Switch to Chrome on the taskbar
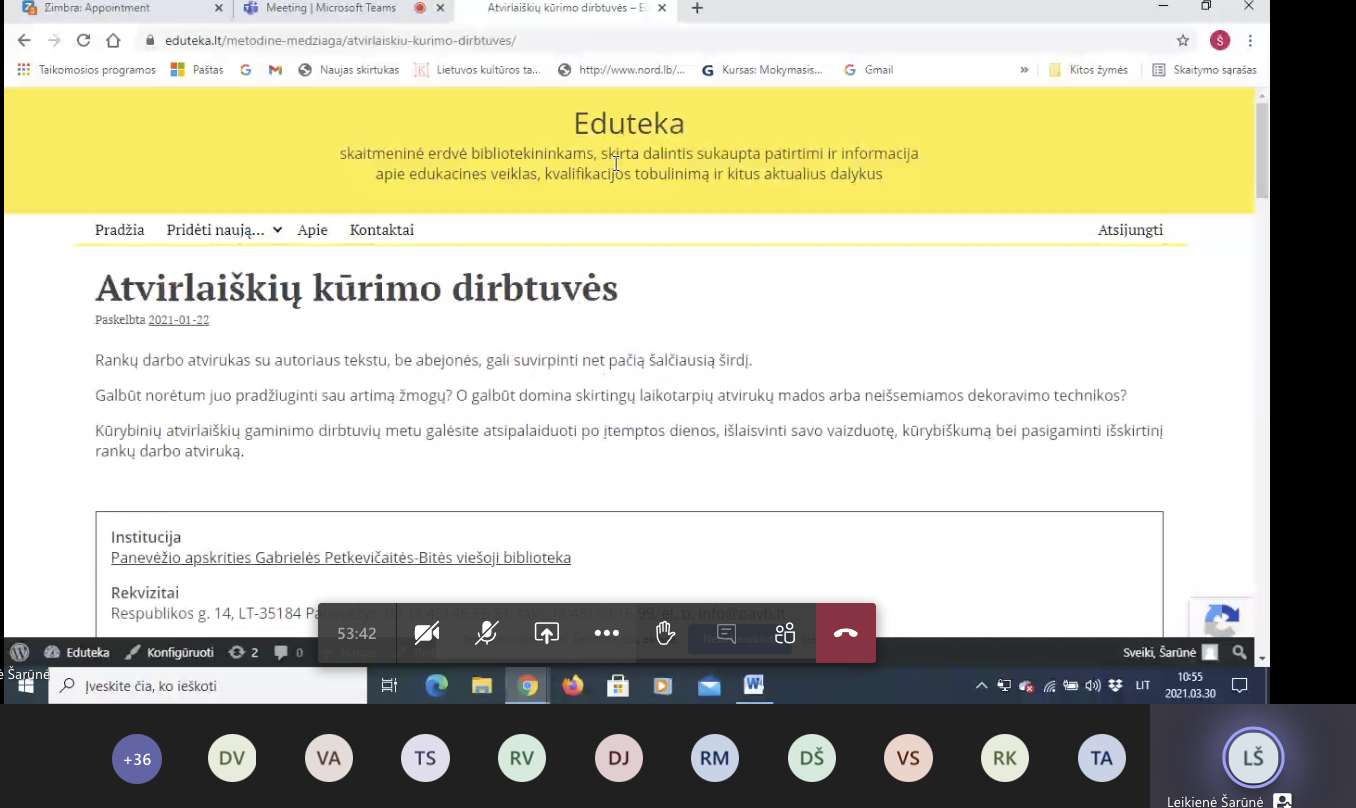1356x808 pixels. [x=528, y=686]
